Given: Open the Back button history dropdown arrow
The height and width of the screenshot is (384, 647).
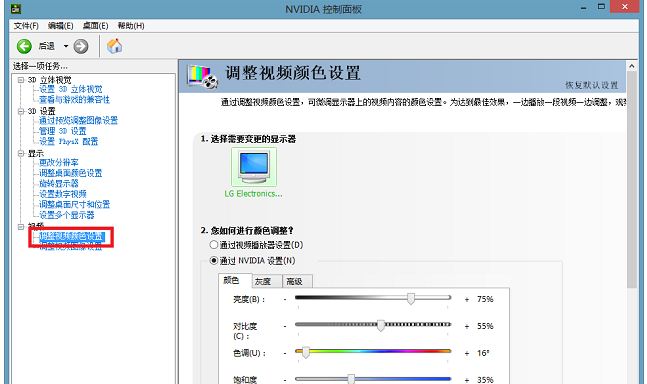Looking at the screenshot, I should point(66,46).
